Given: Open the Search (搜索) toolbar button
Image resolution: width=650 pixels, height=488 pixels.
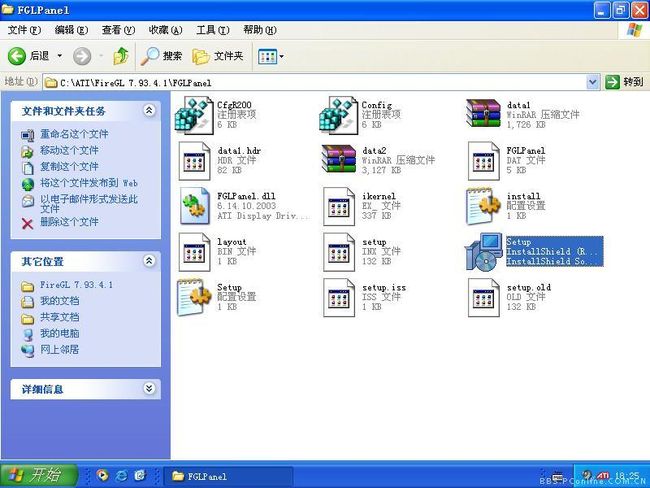Looking at the screenshot, I should (161, 56).
